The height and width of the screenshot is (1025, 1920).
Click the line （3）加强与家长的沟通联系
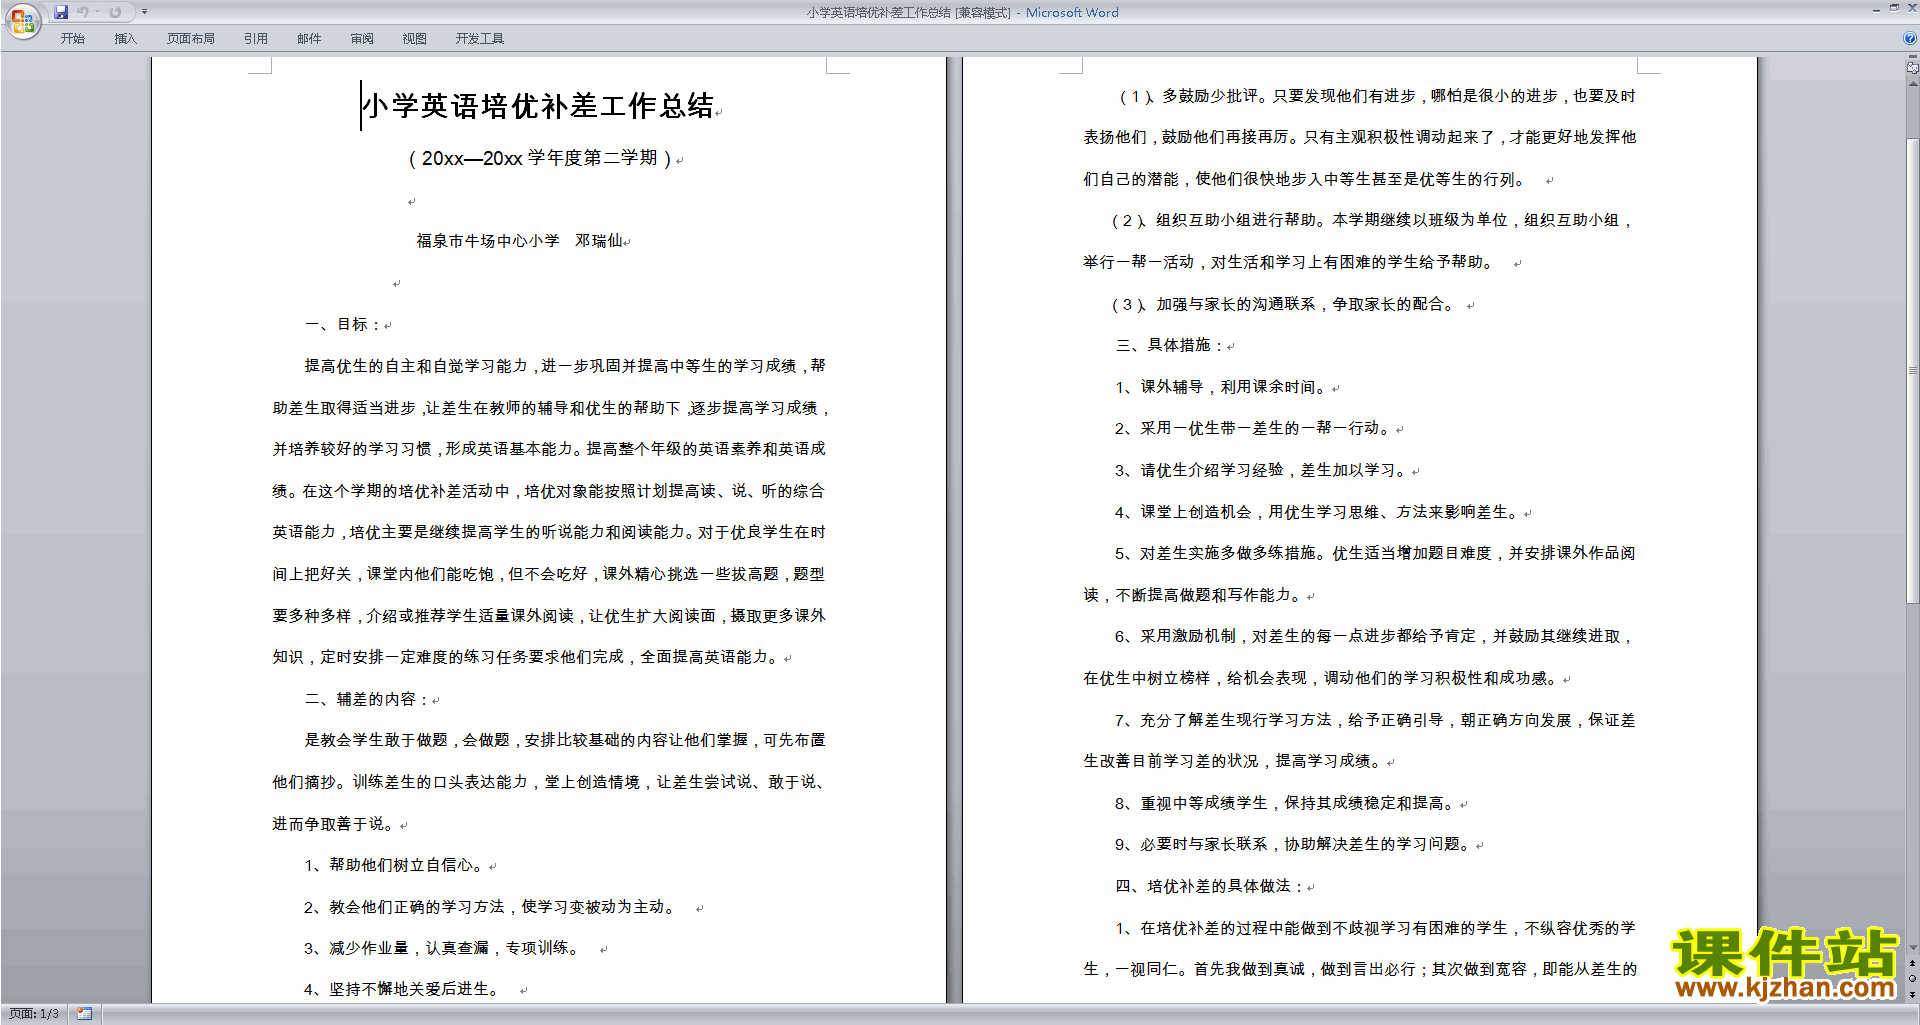click(x=1213, y=304)
